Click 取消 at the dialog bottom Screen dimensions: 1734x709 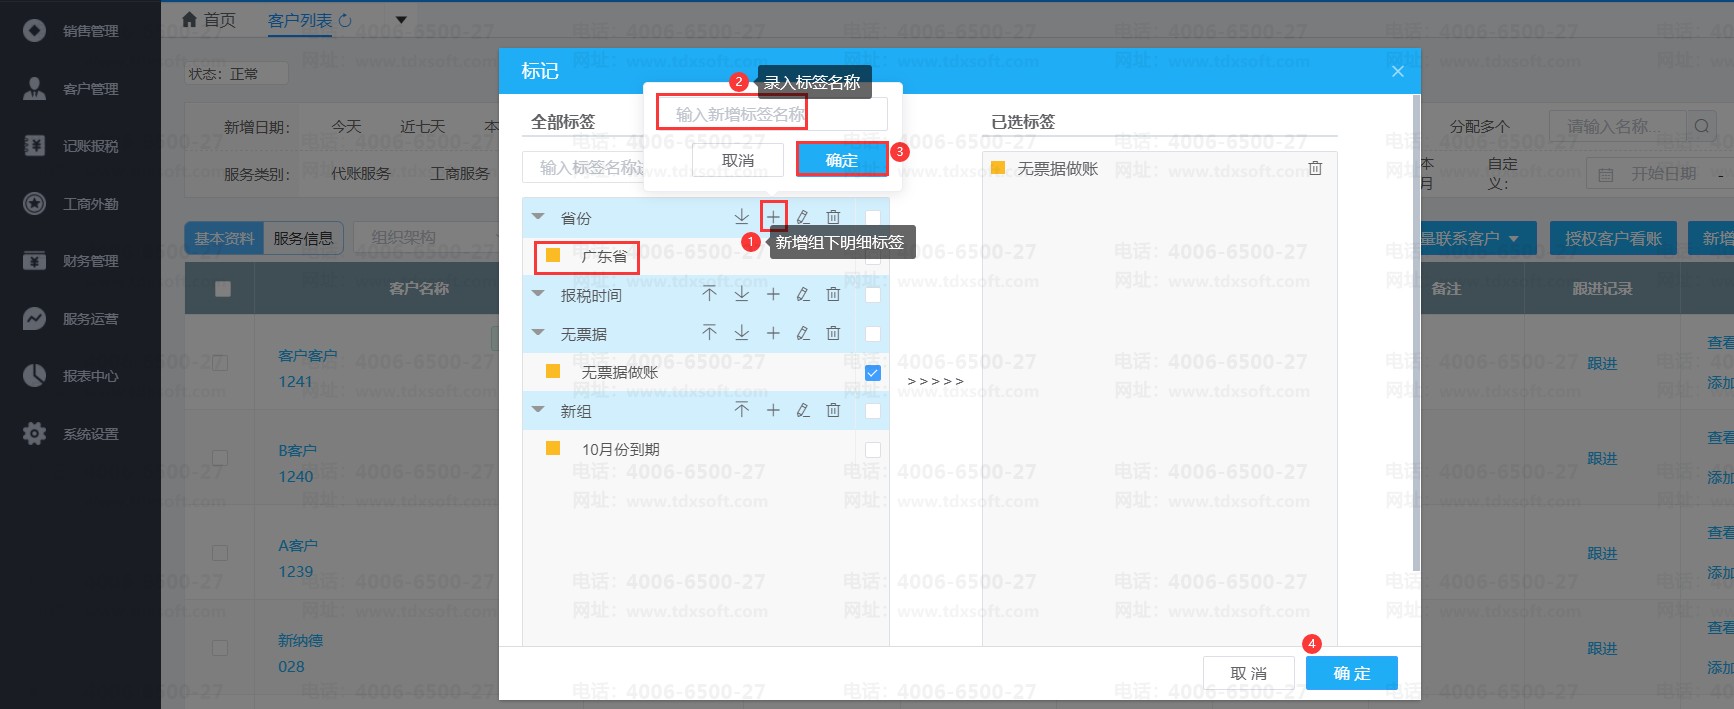(1247, 673)
